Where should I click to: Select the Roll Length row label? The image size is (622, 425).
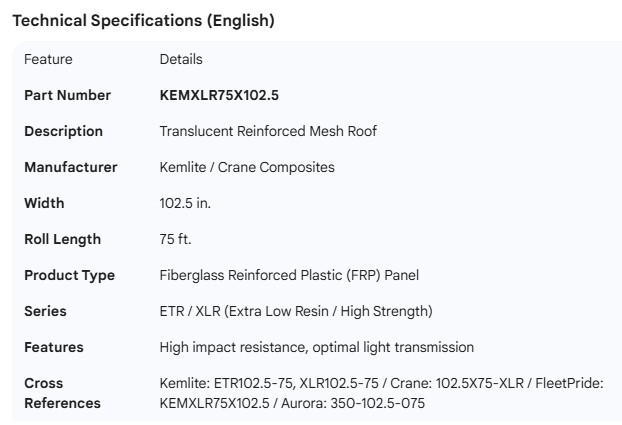tap(62, 239)
